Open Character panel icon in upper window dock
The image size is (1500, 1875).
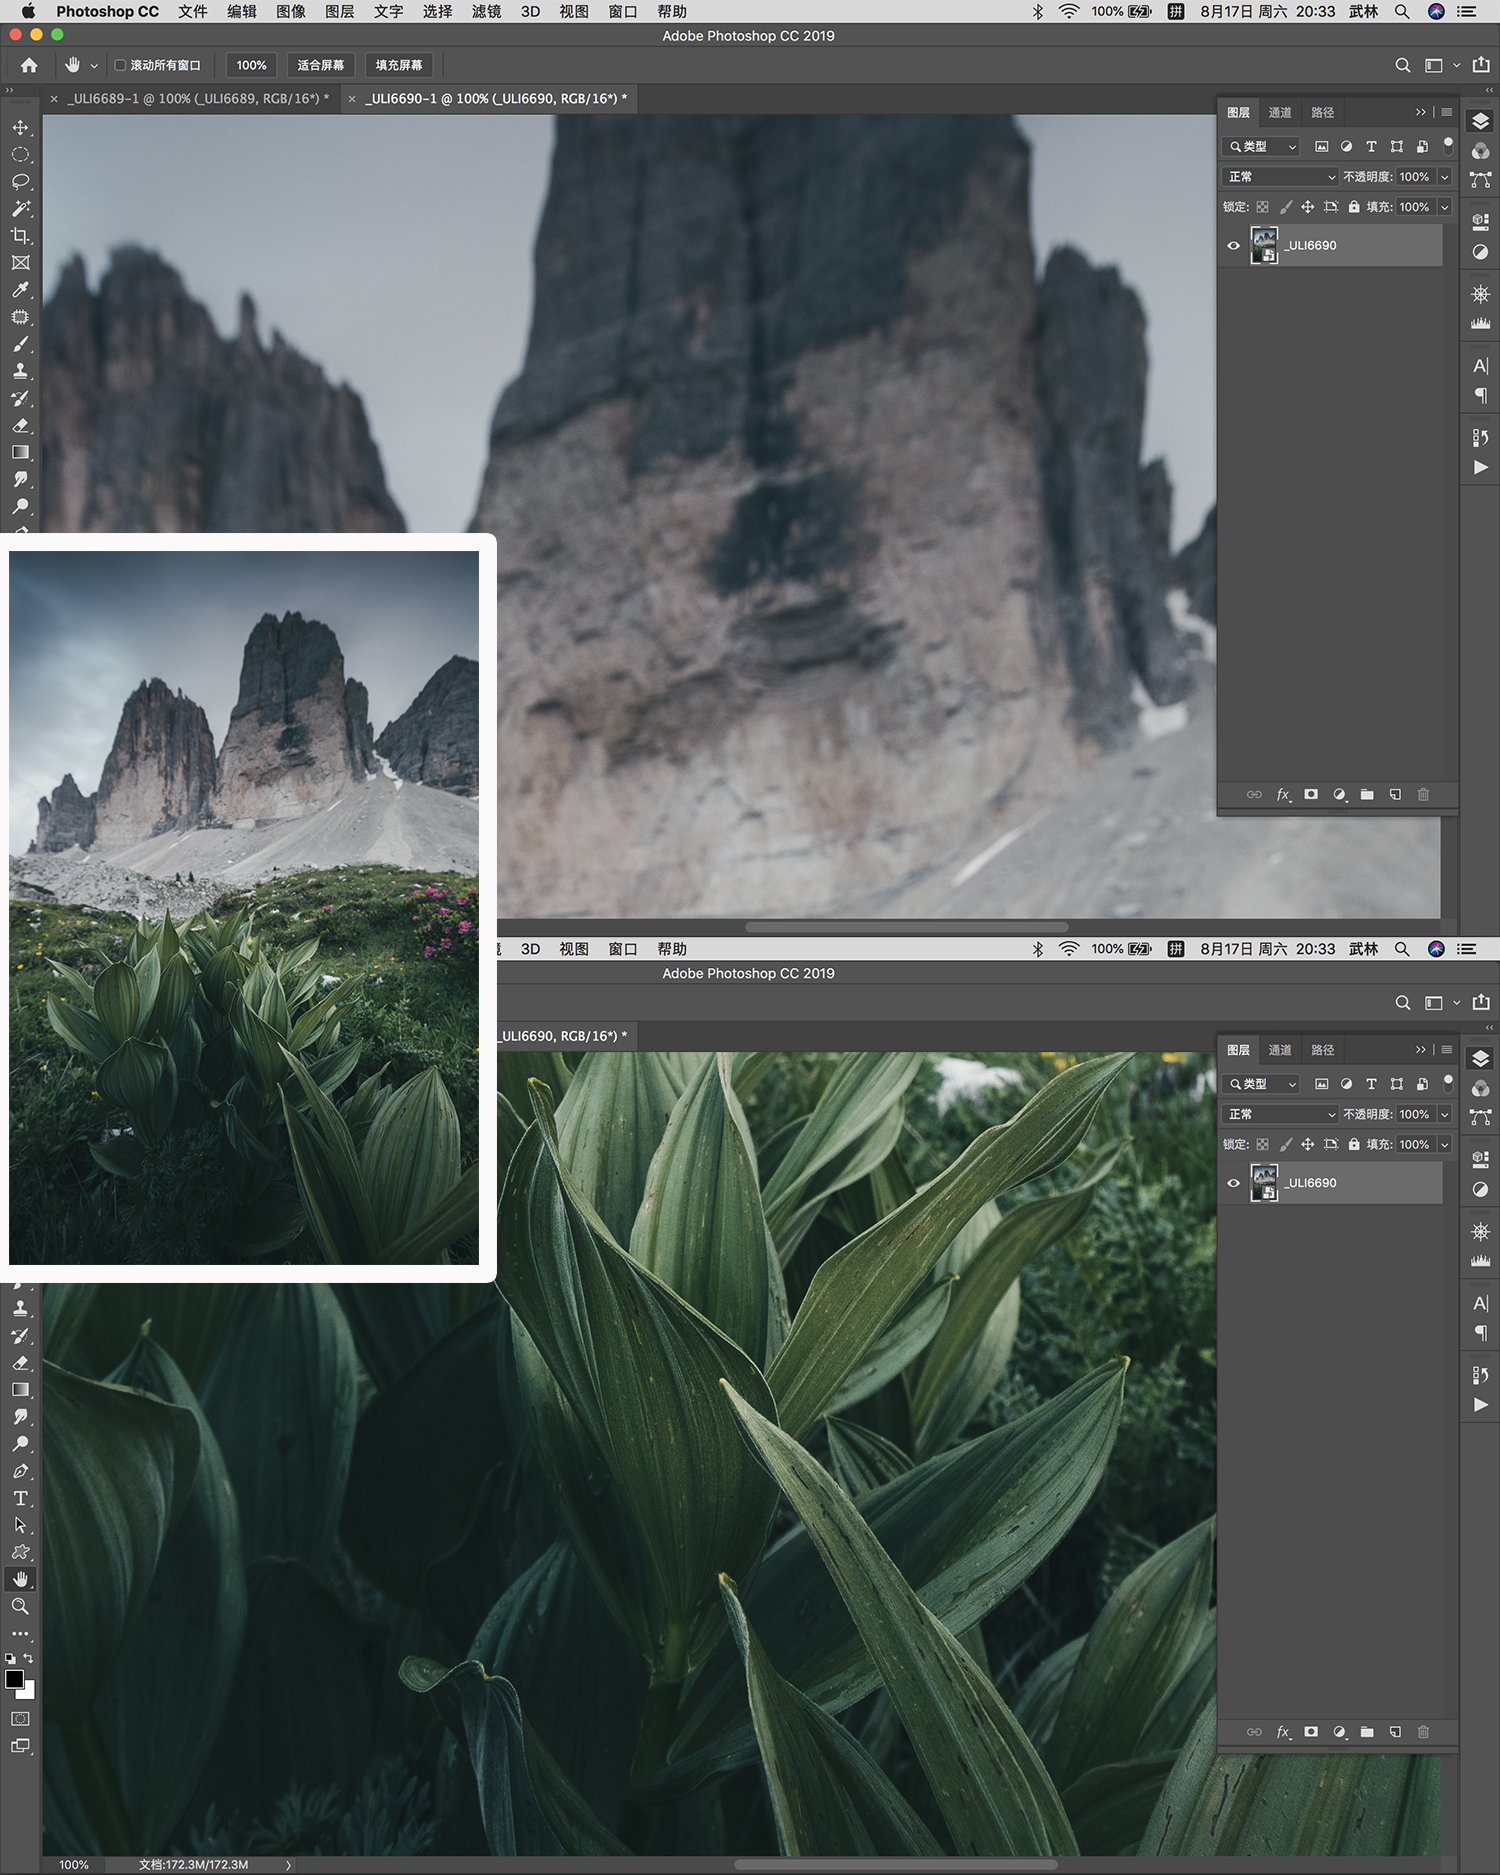point(1481,366)
